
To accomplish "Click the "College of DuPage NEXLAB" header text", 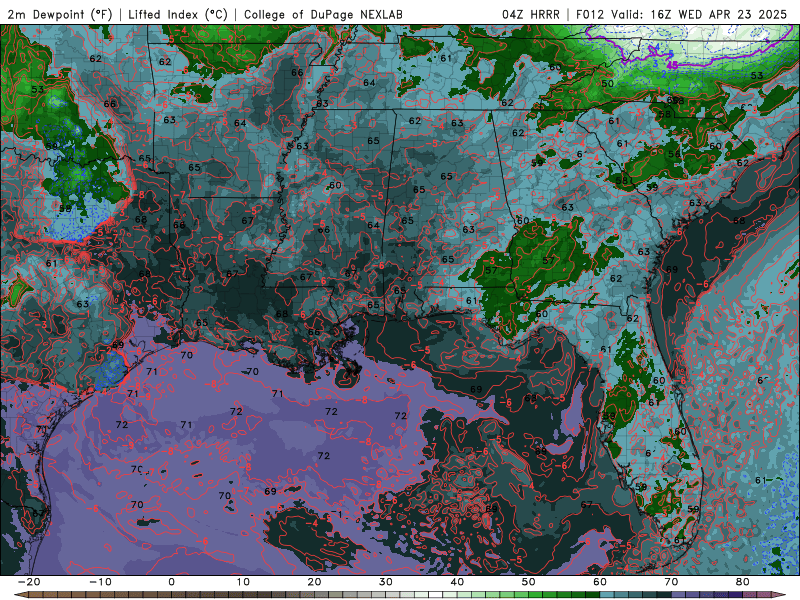I will pos(323,14).
